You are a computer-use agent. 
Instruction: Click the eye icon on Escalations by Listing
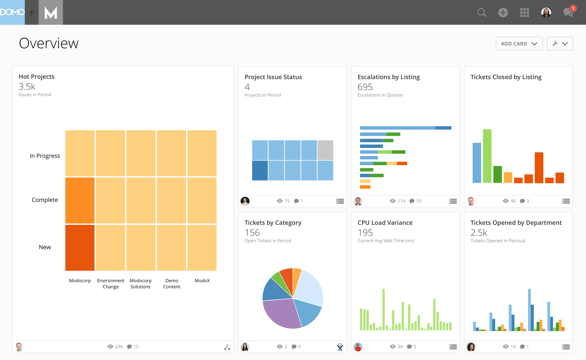pos(393,201)
